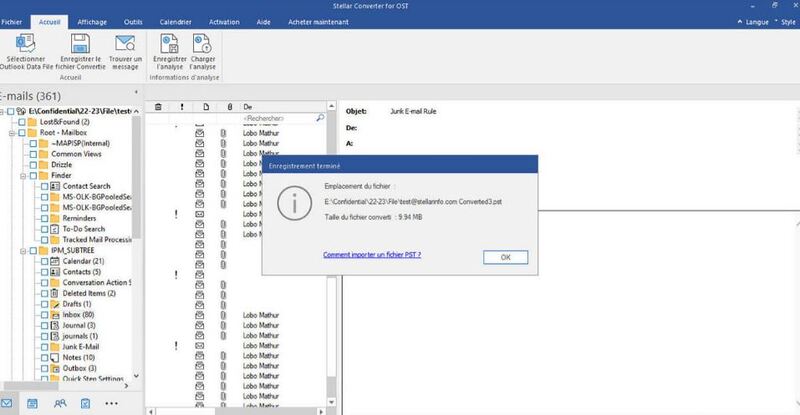Open calendar view in bottom bar
800x415 pixels.
(x=32, y=403)
